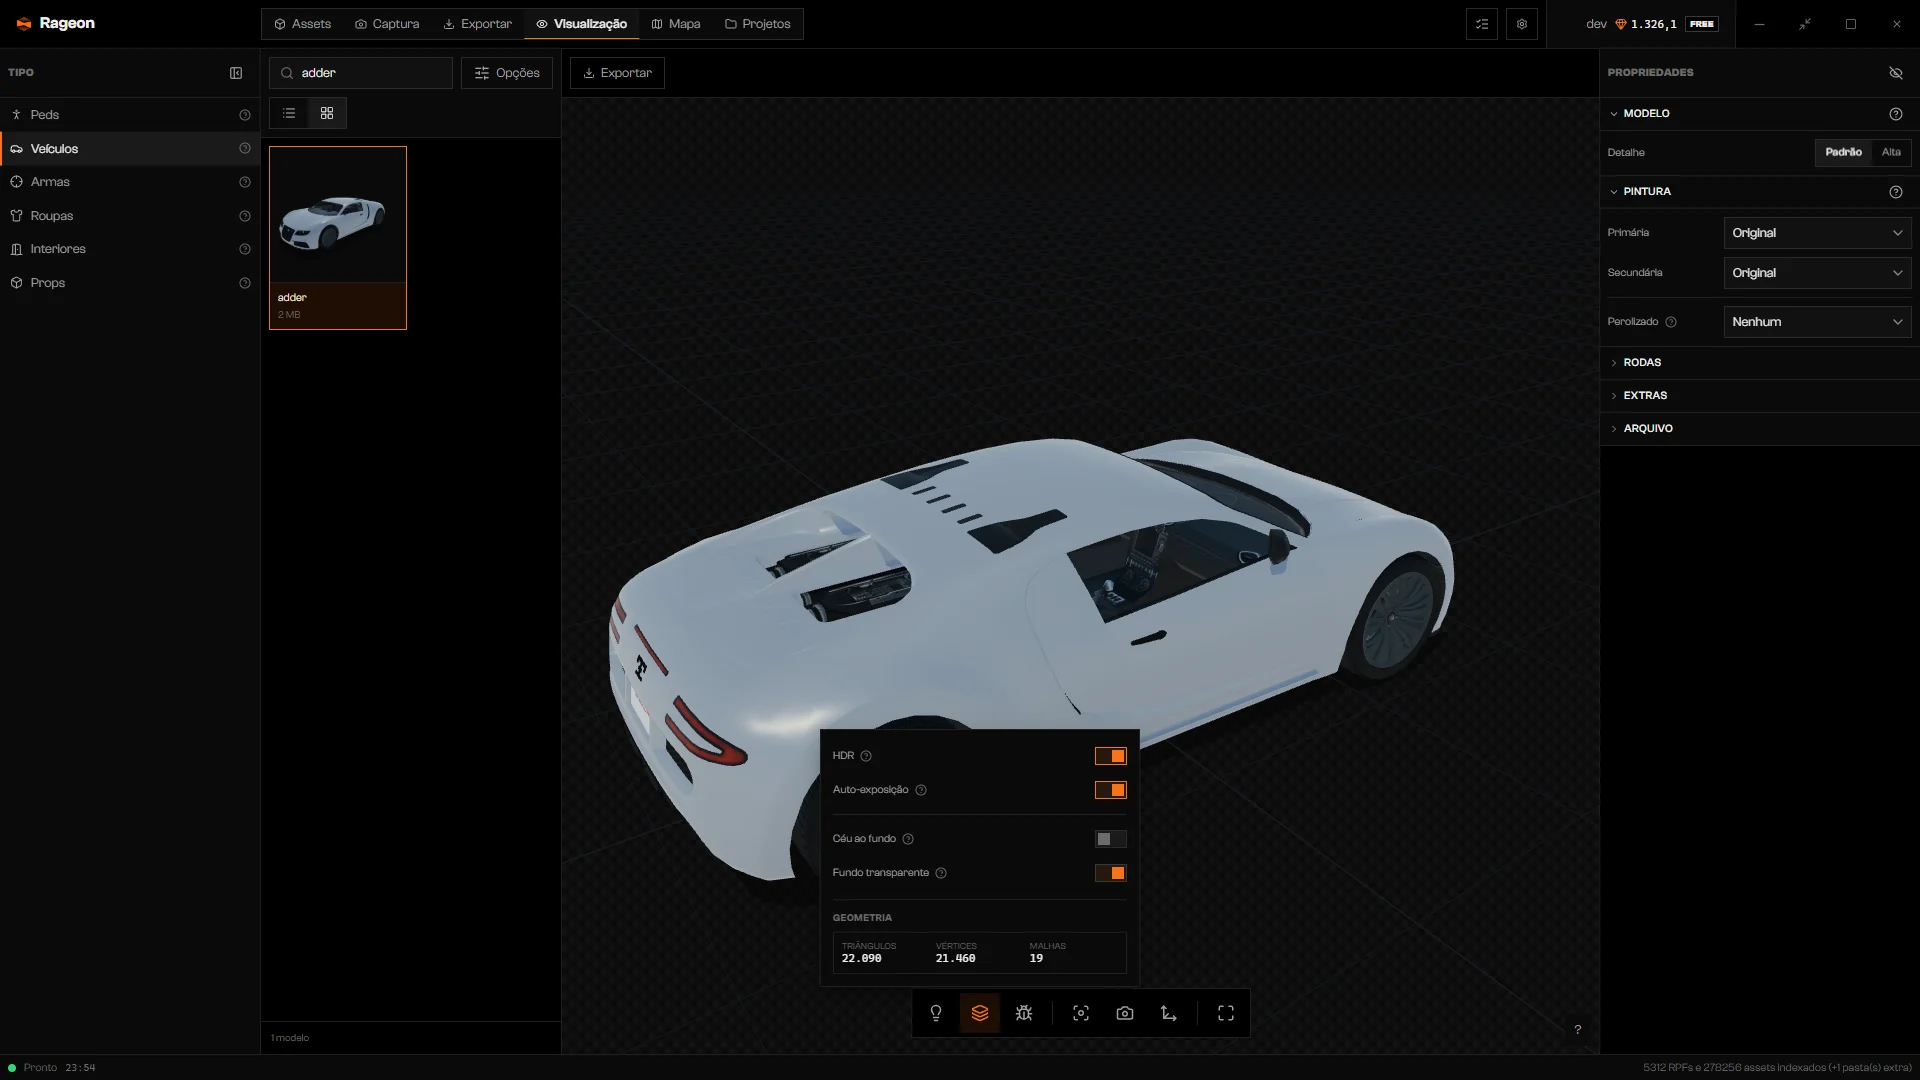1920x1080 pixels.
Task: Open the Perolizado dropdown
Action: point(1817,322)
